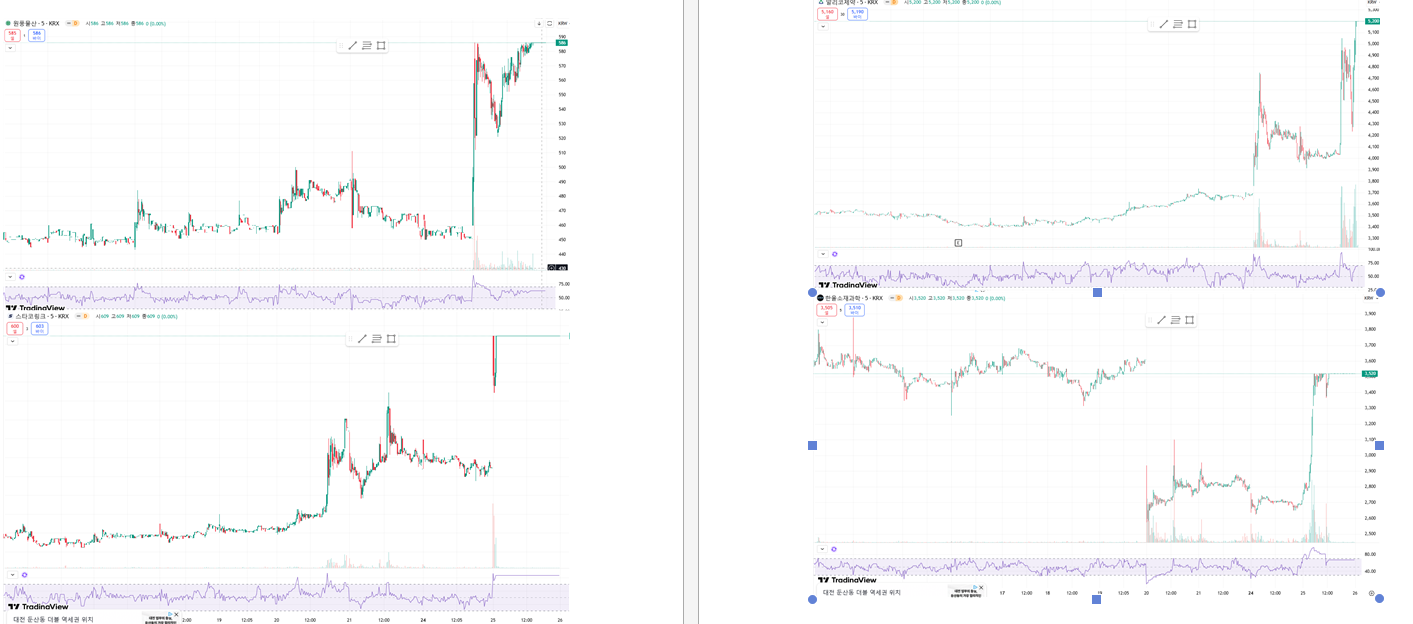The image size is (1413, 624).
Task: Open time axis settings gear on 한울소재과학 chart
Action: click(x=1371, y=593)
